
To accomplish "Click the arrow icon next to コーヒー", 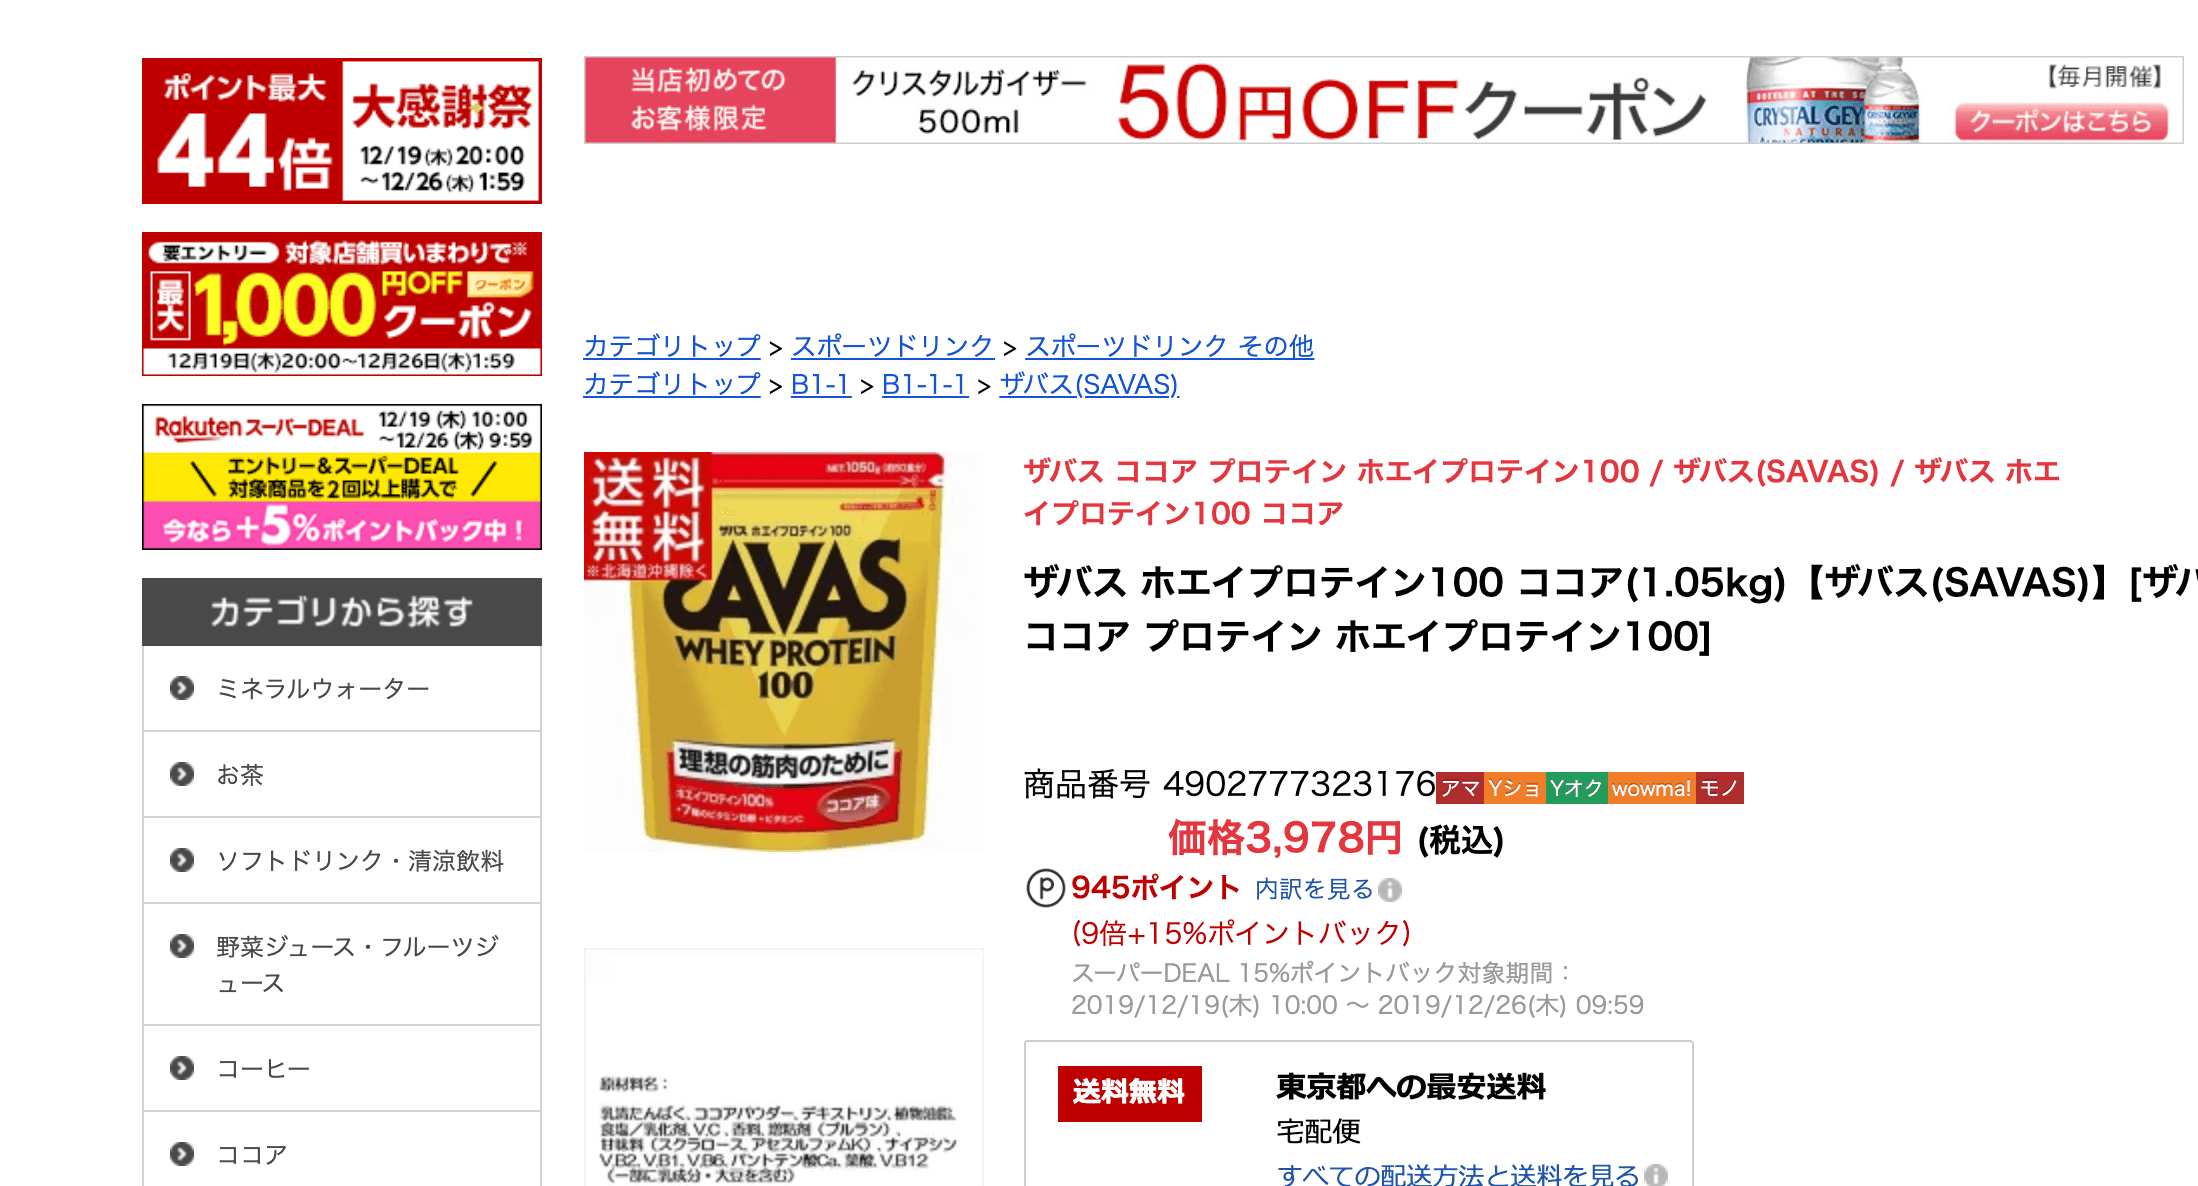I will tap(182, 1068).
